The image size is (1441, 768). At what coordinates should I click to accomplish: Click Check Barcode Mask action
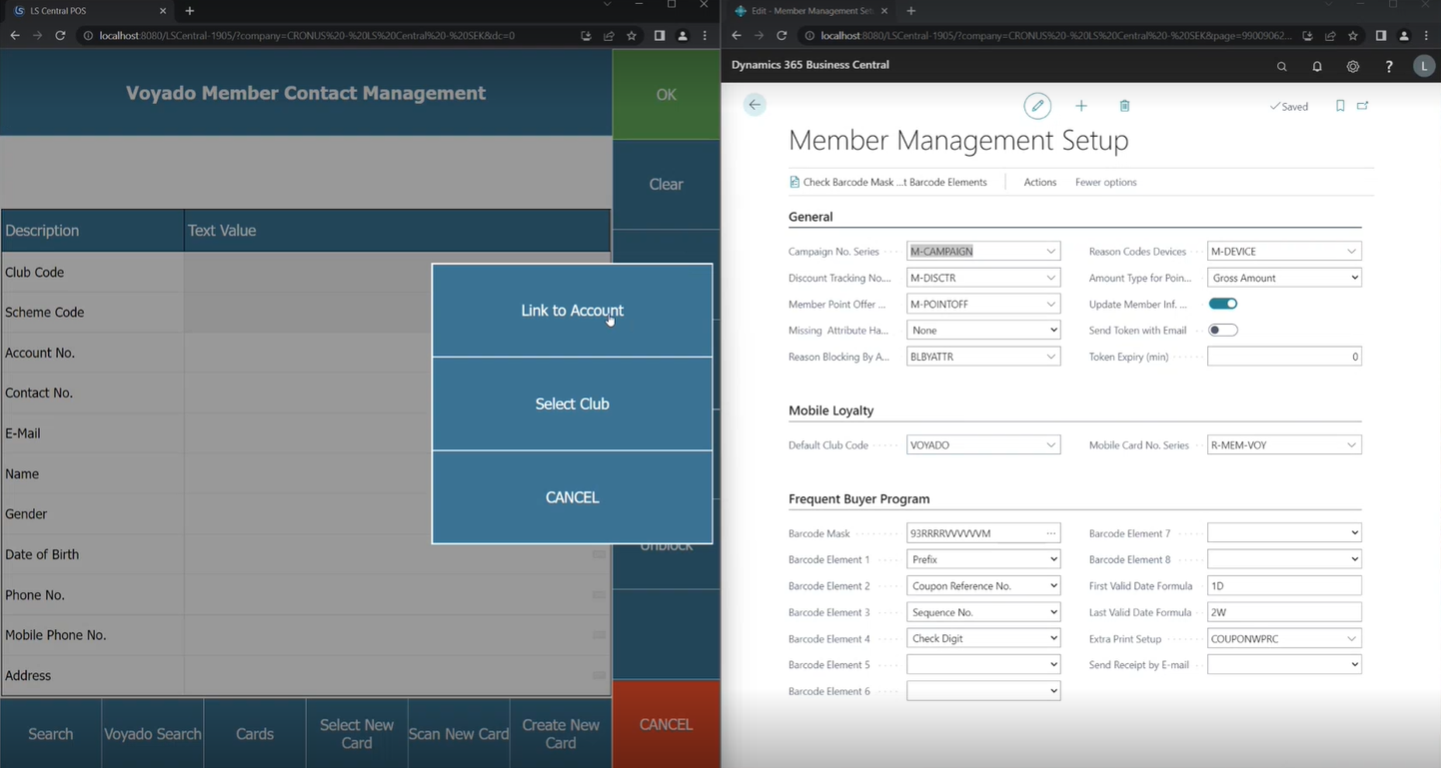pyautogui.click(x=888, y=182)
